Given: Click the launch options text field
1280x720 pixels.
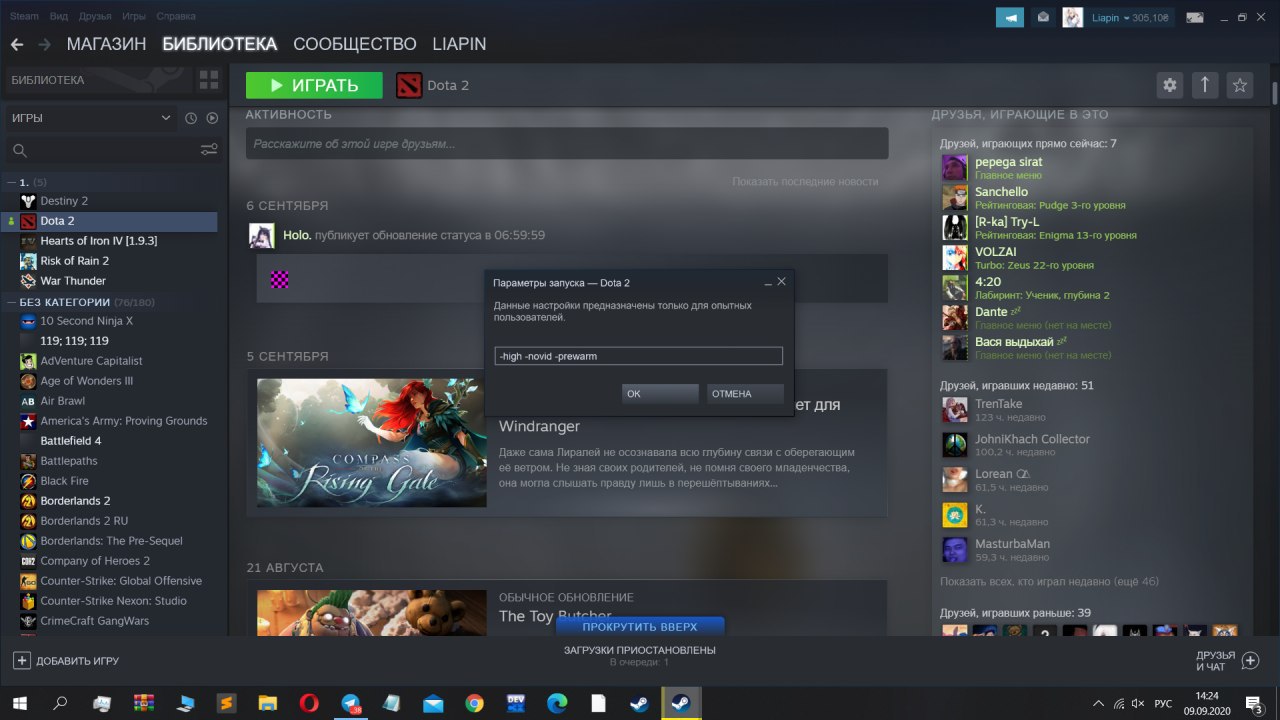Looking at the screenshot, I should (x=638, y=356).
